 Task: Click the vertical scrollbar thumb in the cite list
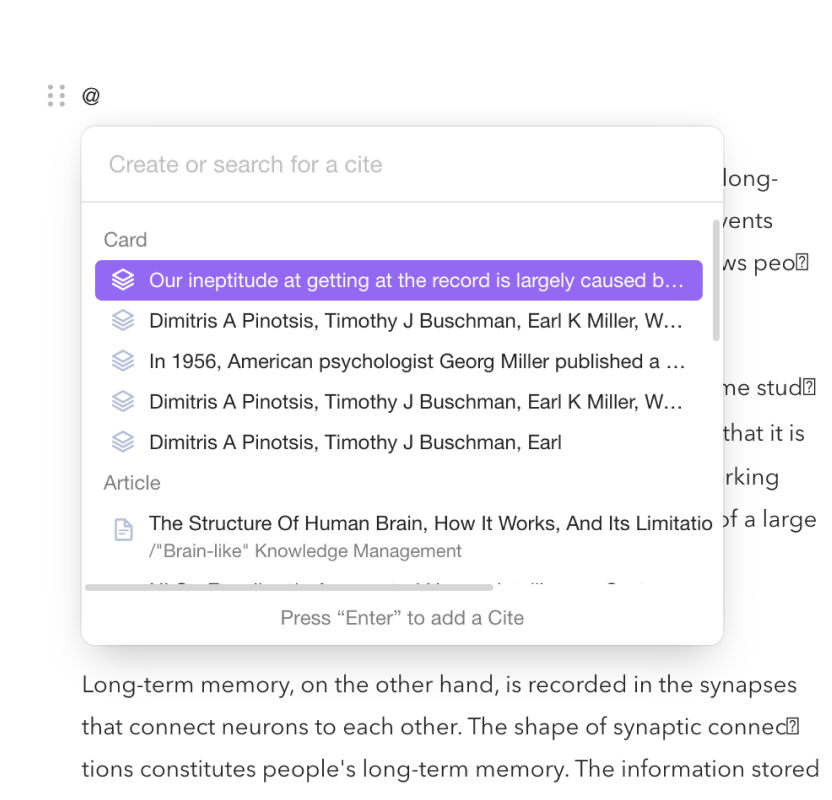(x=716, y=280)
